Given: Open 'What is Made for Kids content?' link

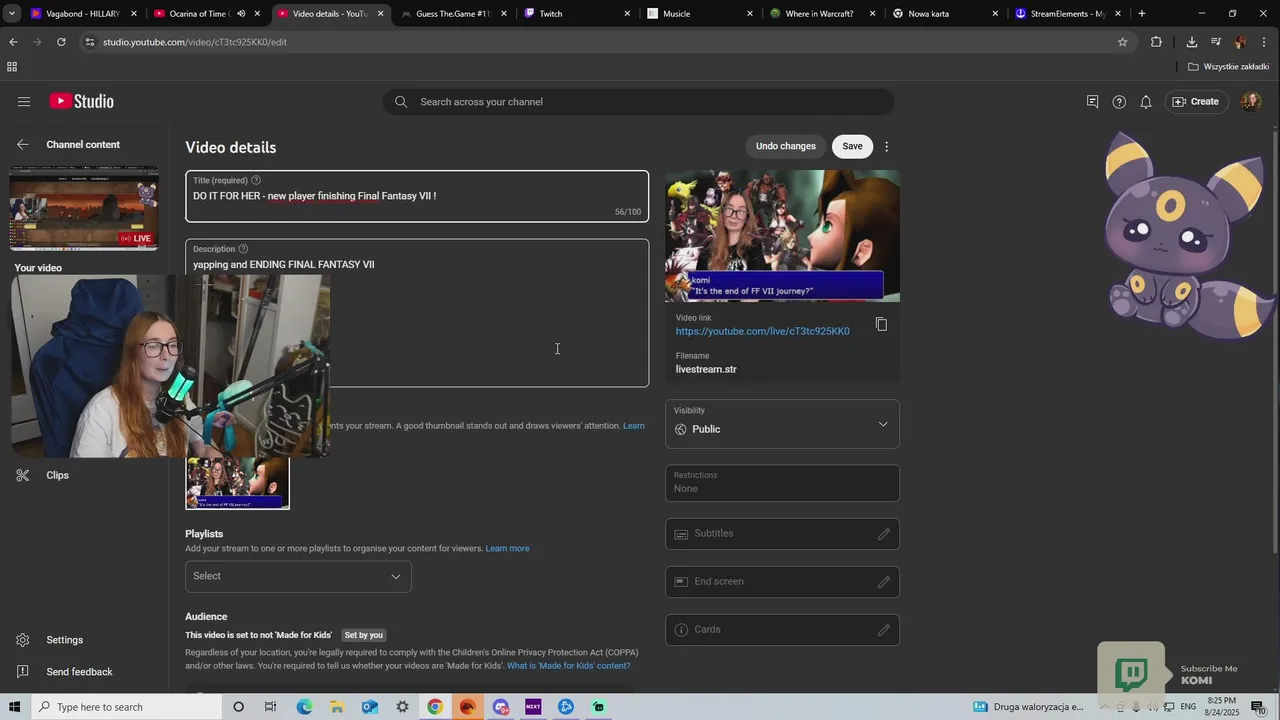Looking at the screenshot, I should [x=568, y=666].
